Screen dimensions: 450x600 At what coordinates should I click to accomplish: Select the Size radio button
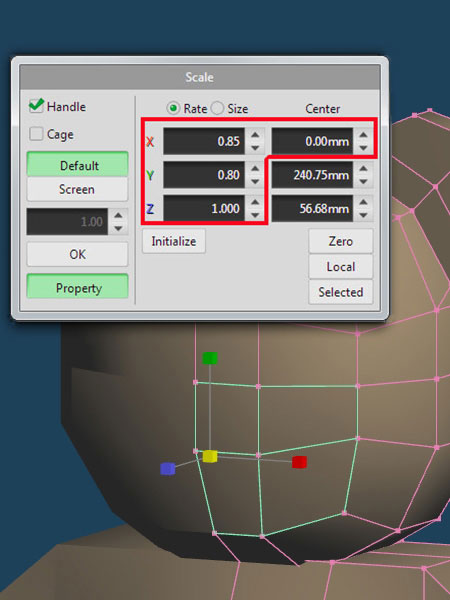[x=217, y=108]
